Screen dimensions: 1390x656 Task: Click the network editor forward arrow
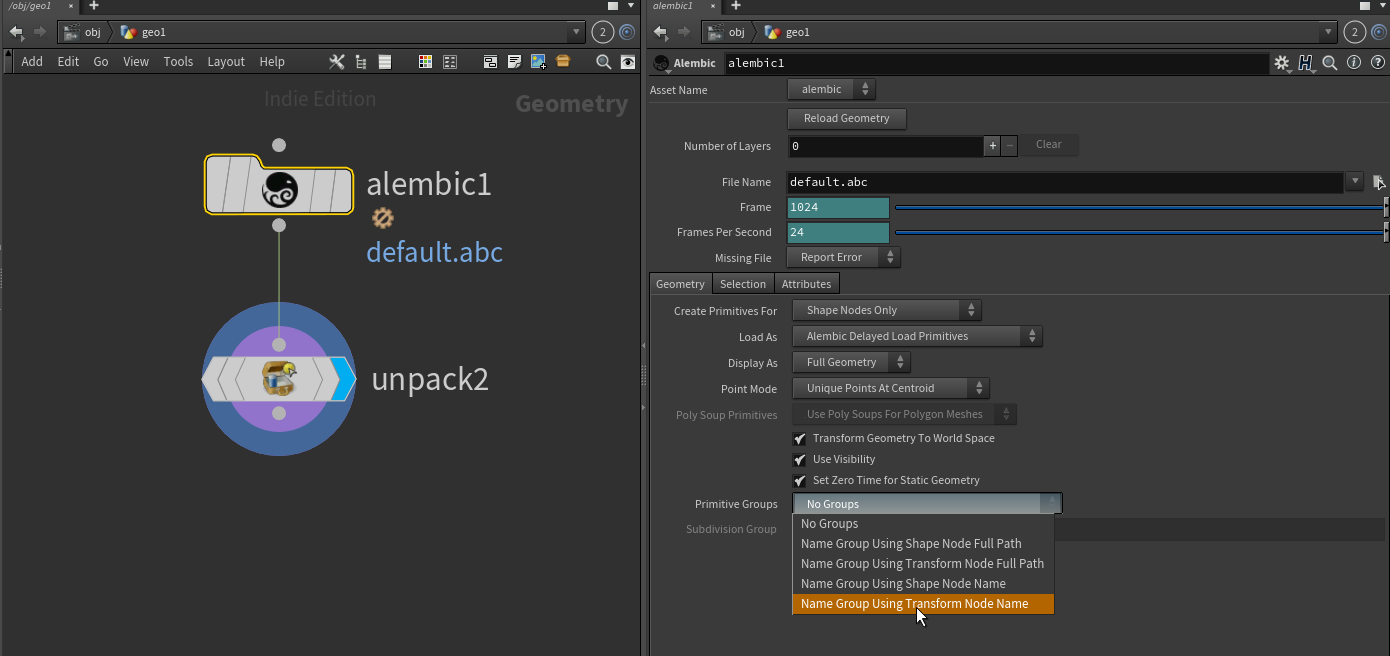click(39, 32)
